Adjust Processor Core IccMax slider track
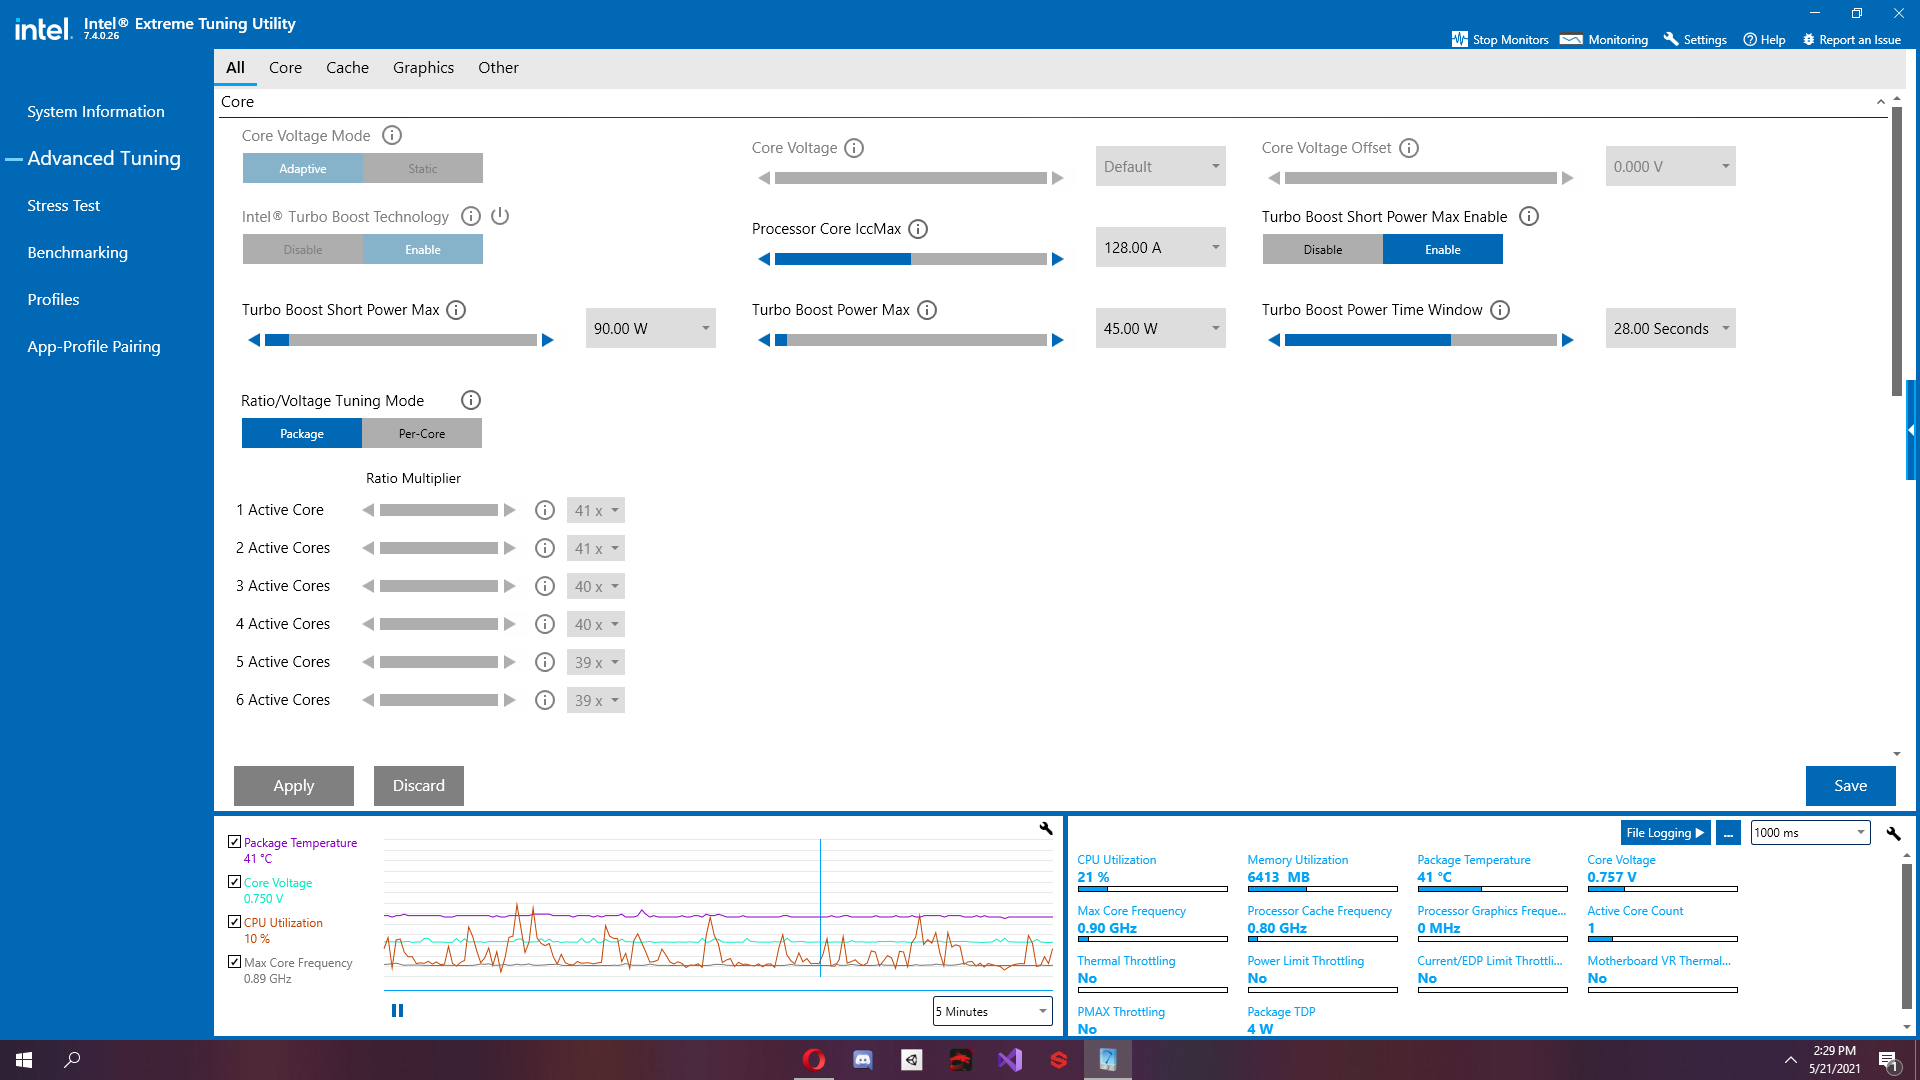This screenshot has height=1080, width=1920. (x=911, y=259)
